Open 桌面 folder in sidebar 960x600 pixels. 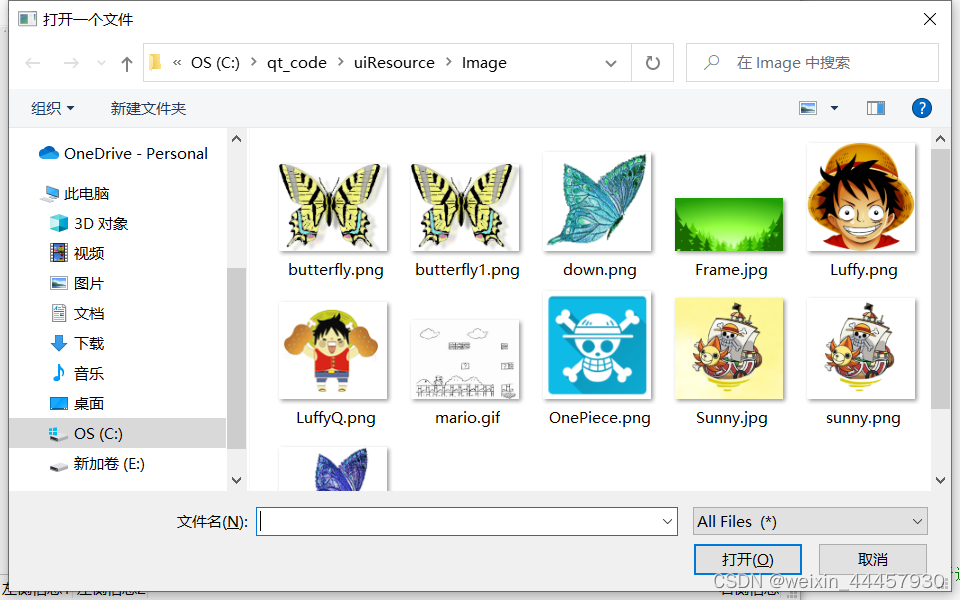click(x=77, y=403)
